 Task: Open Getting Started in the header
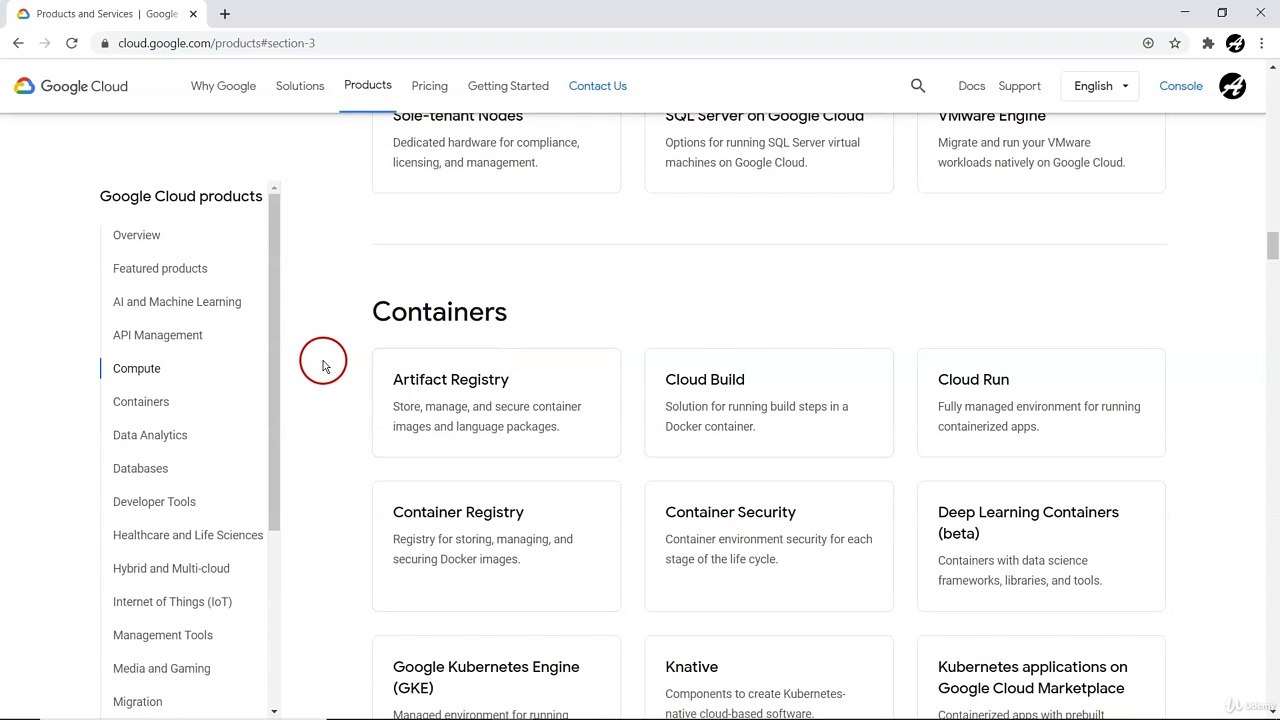click(x=508, y=86)
